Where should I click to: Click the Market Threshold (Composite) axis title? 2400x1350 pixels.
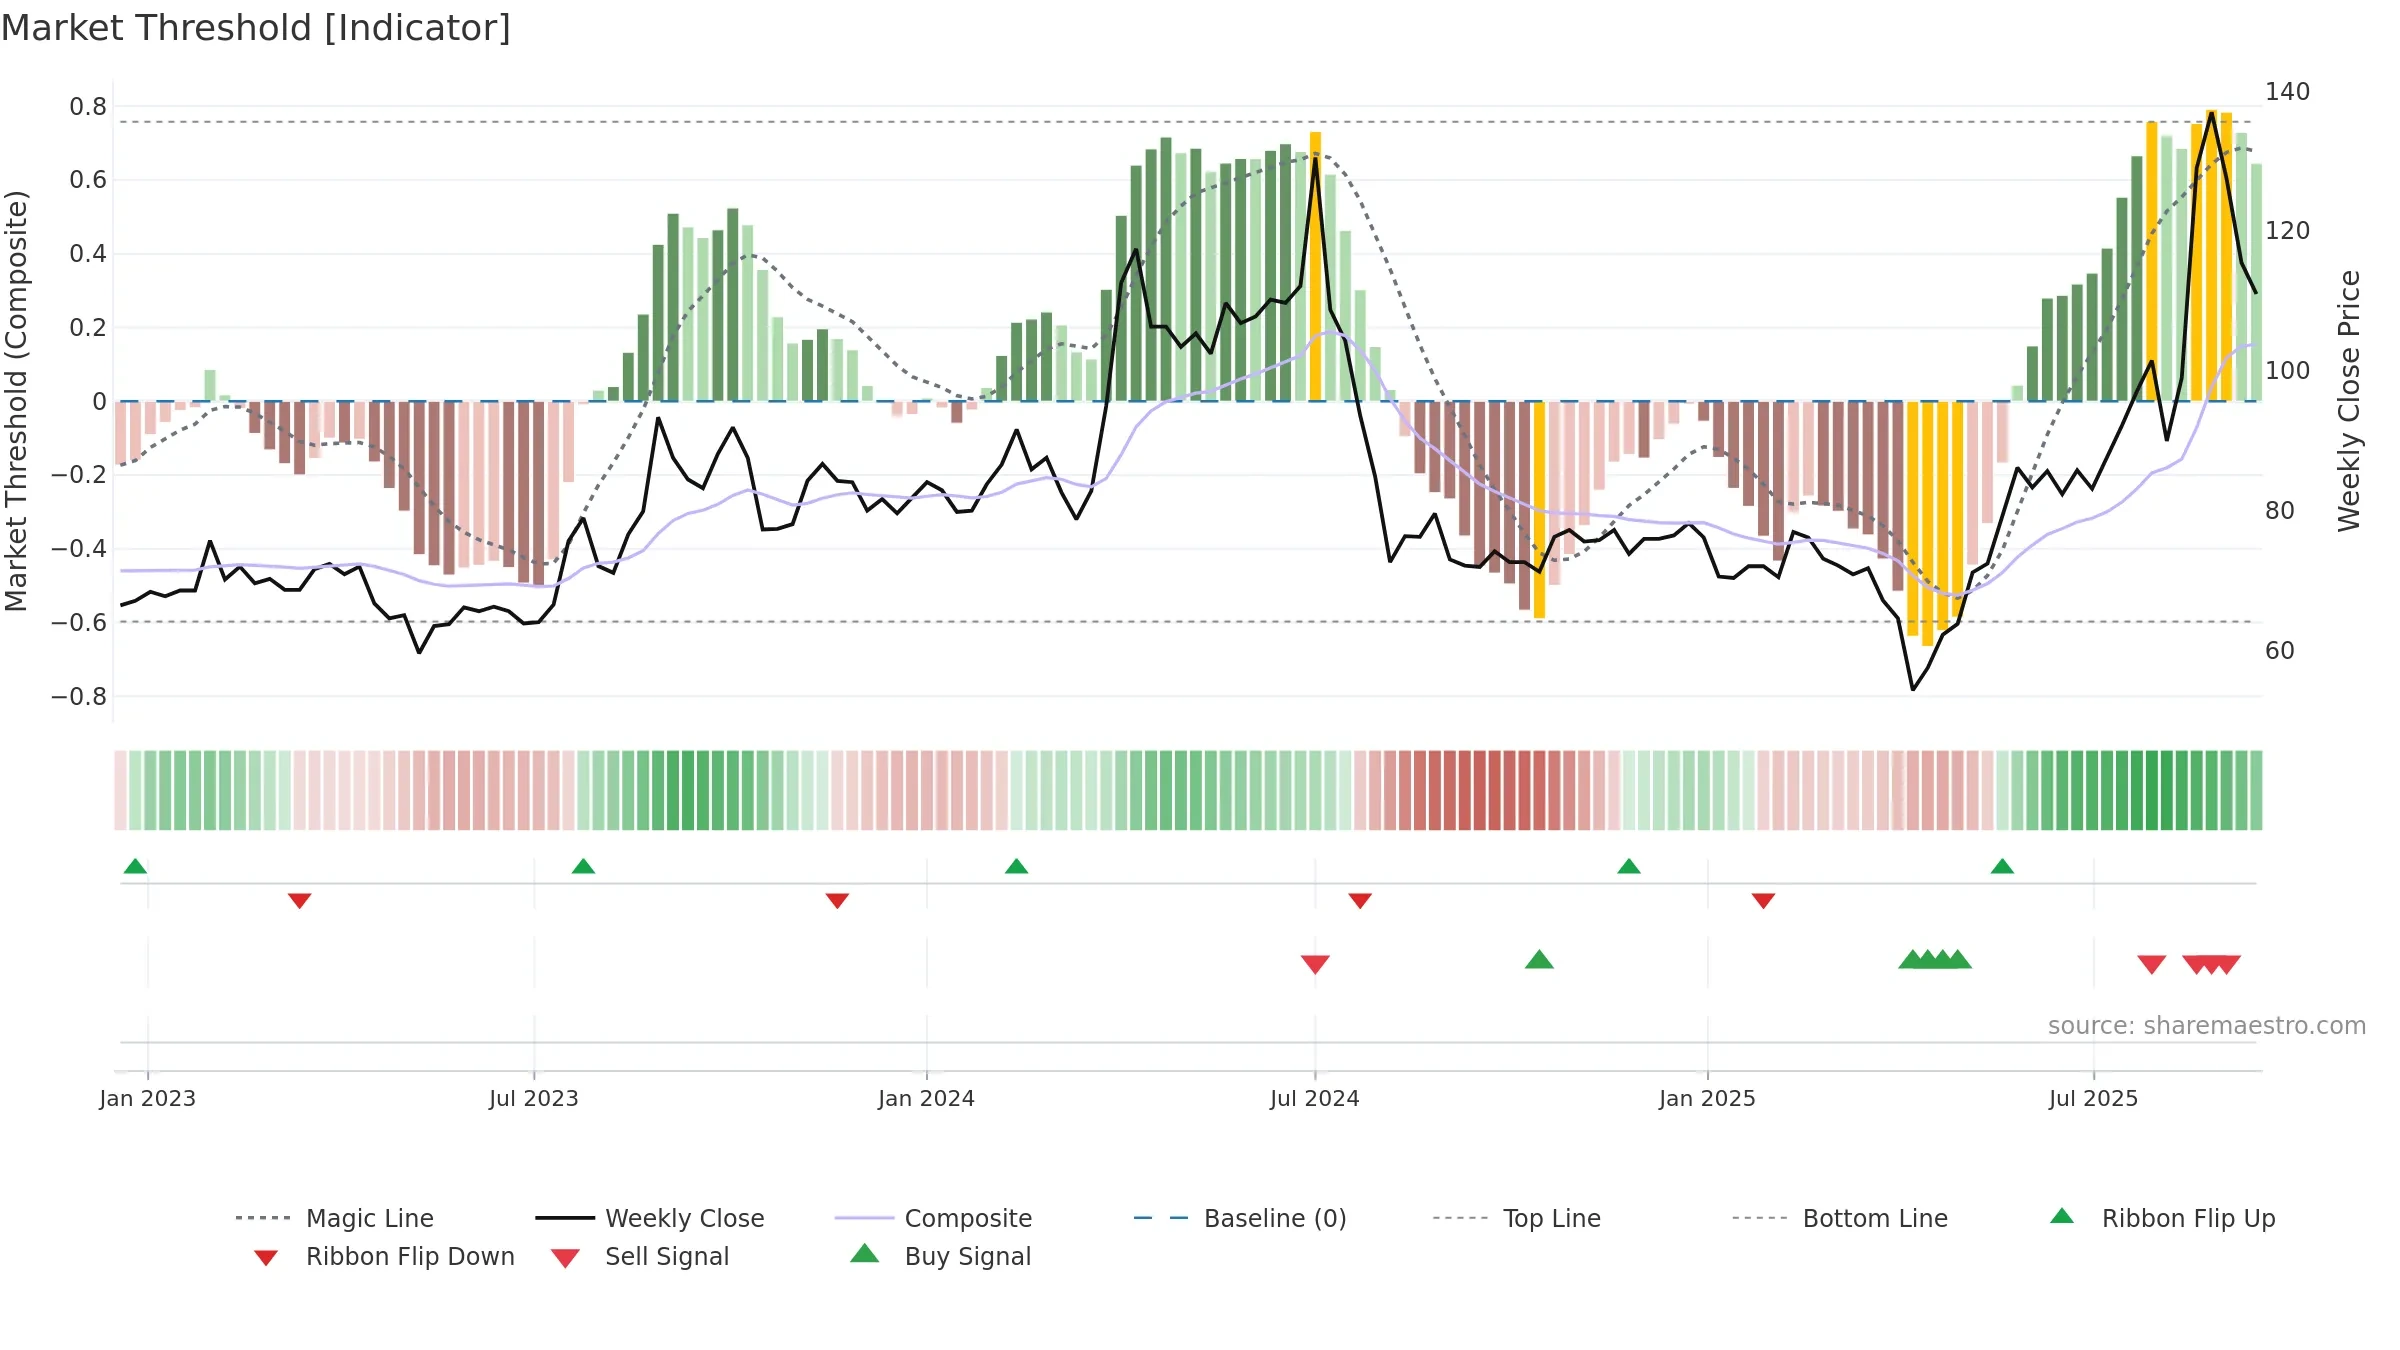click(x=16, y=401)
